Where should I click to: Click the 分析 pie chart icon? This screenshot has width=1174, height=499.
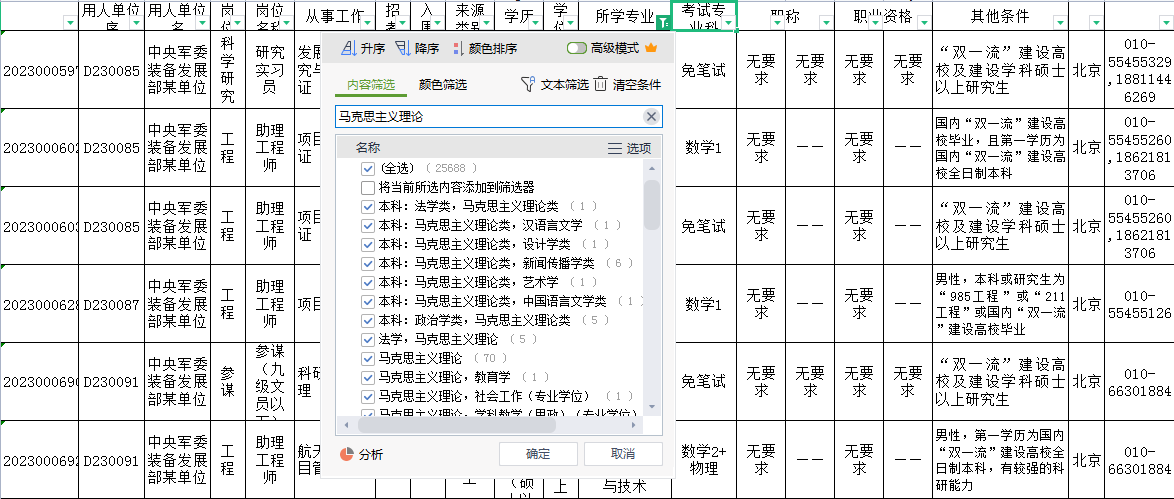pos(347,454)
